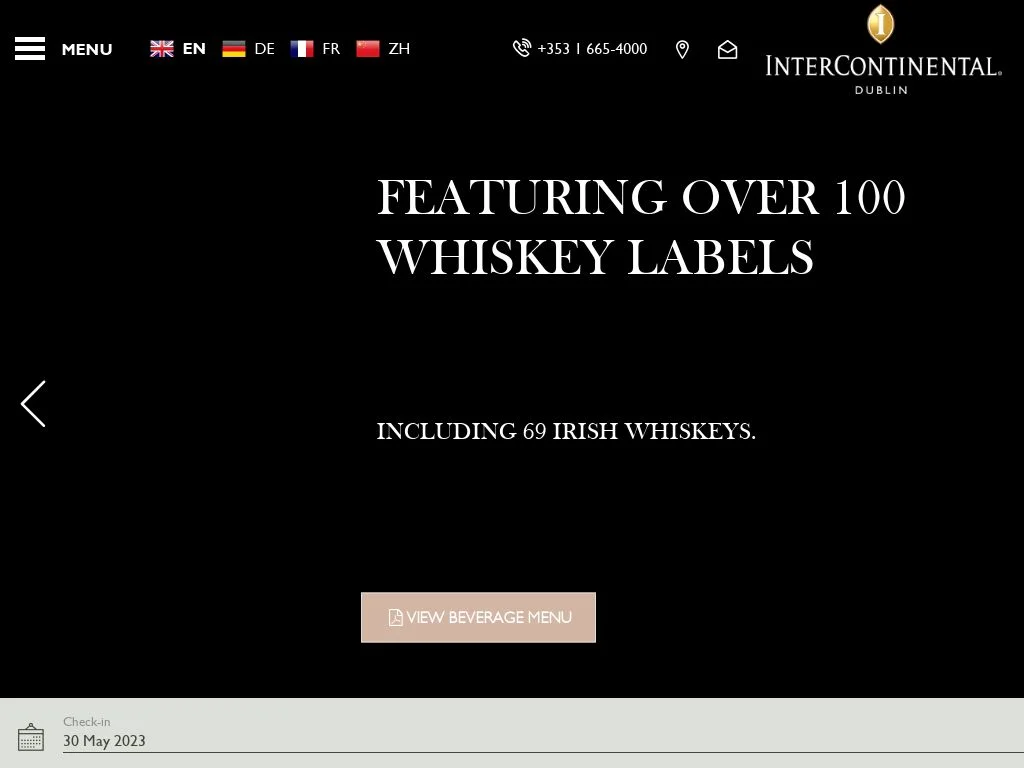Click the UK flag icon
This screenshot has height=768, width=1024.
tap(162, 49)
